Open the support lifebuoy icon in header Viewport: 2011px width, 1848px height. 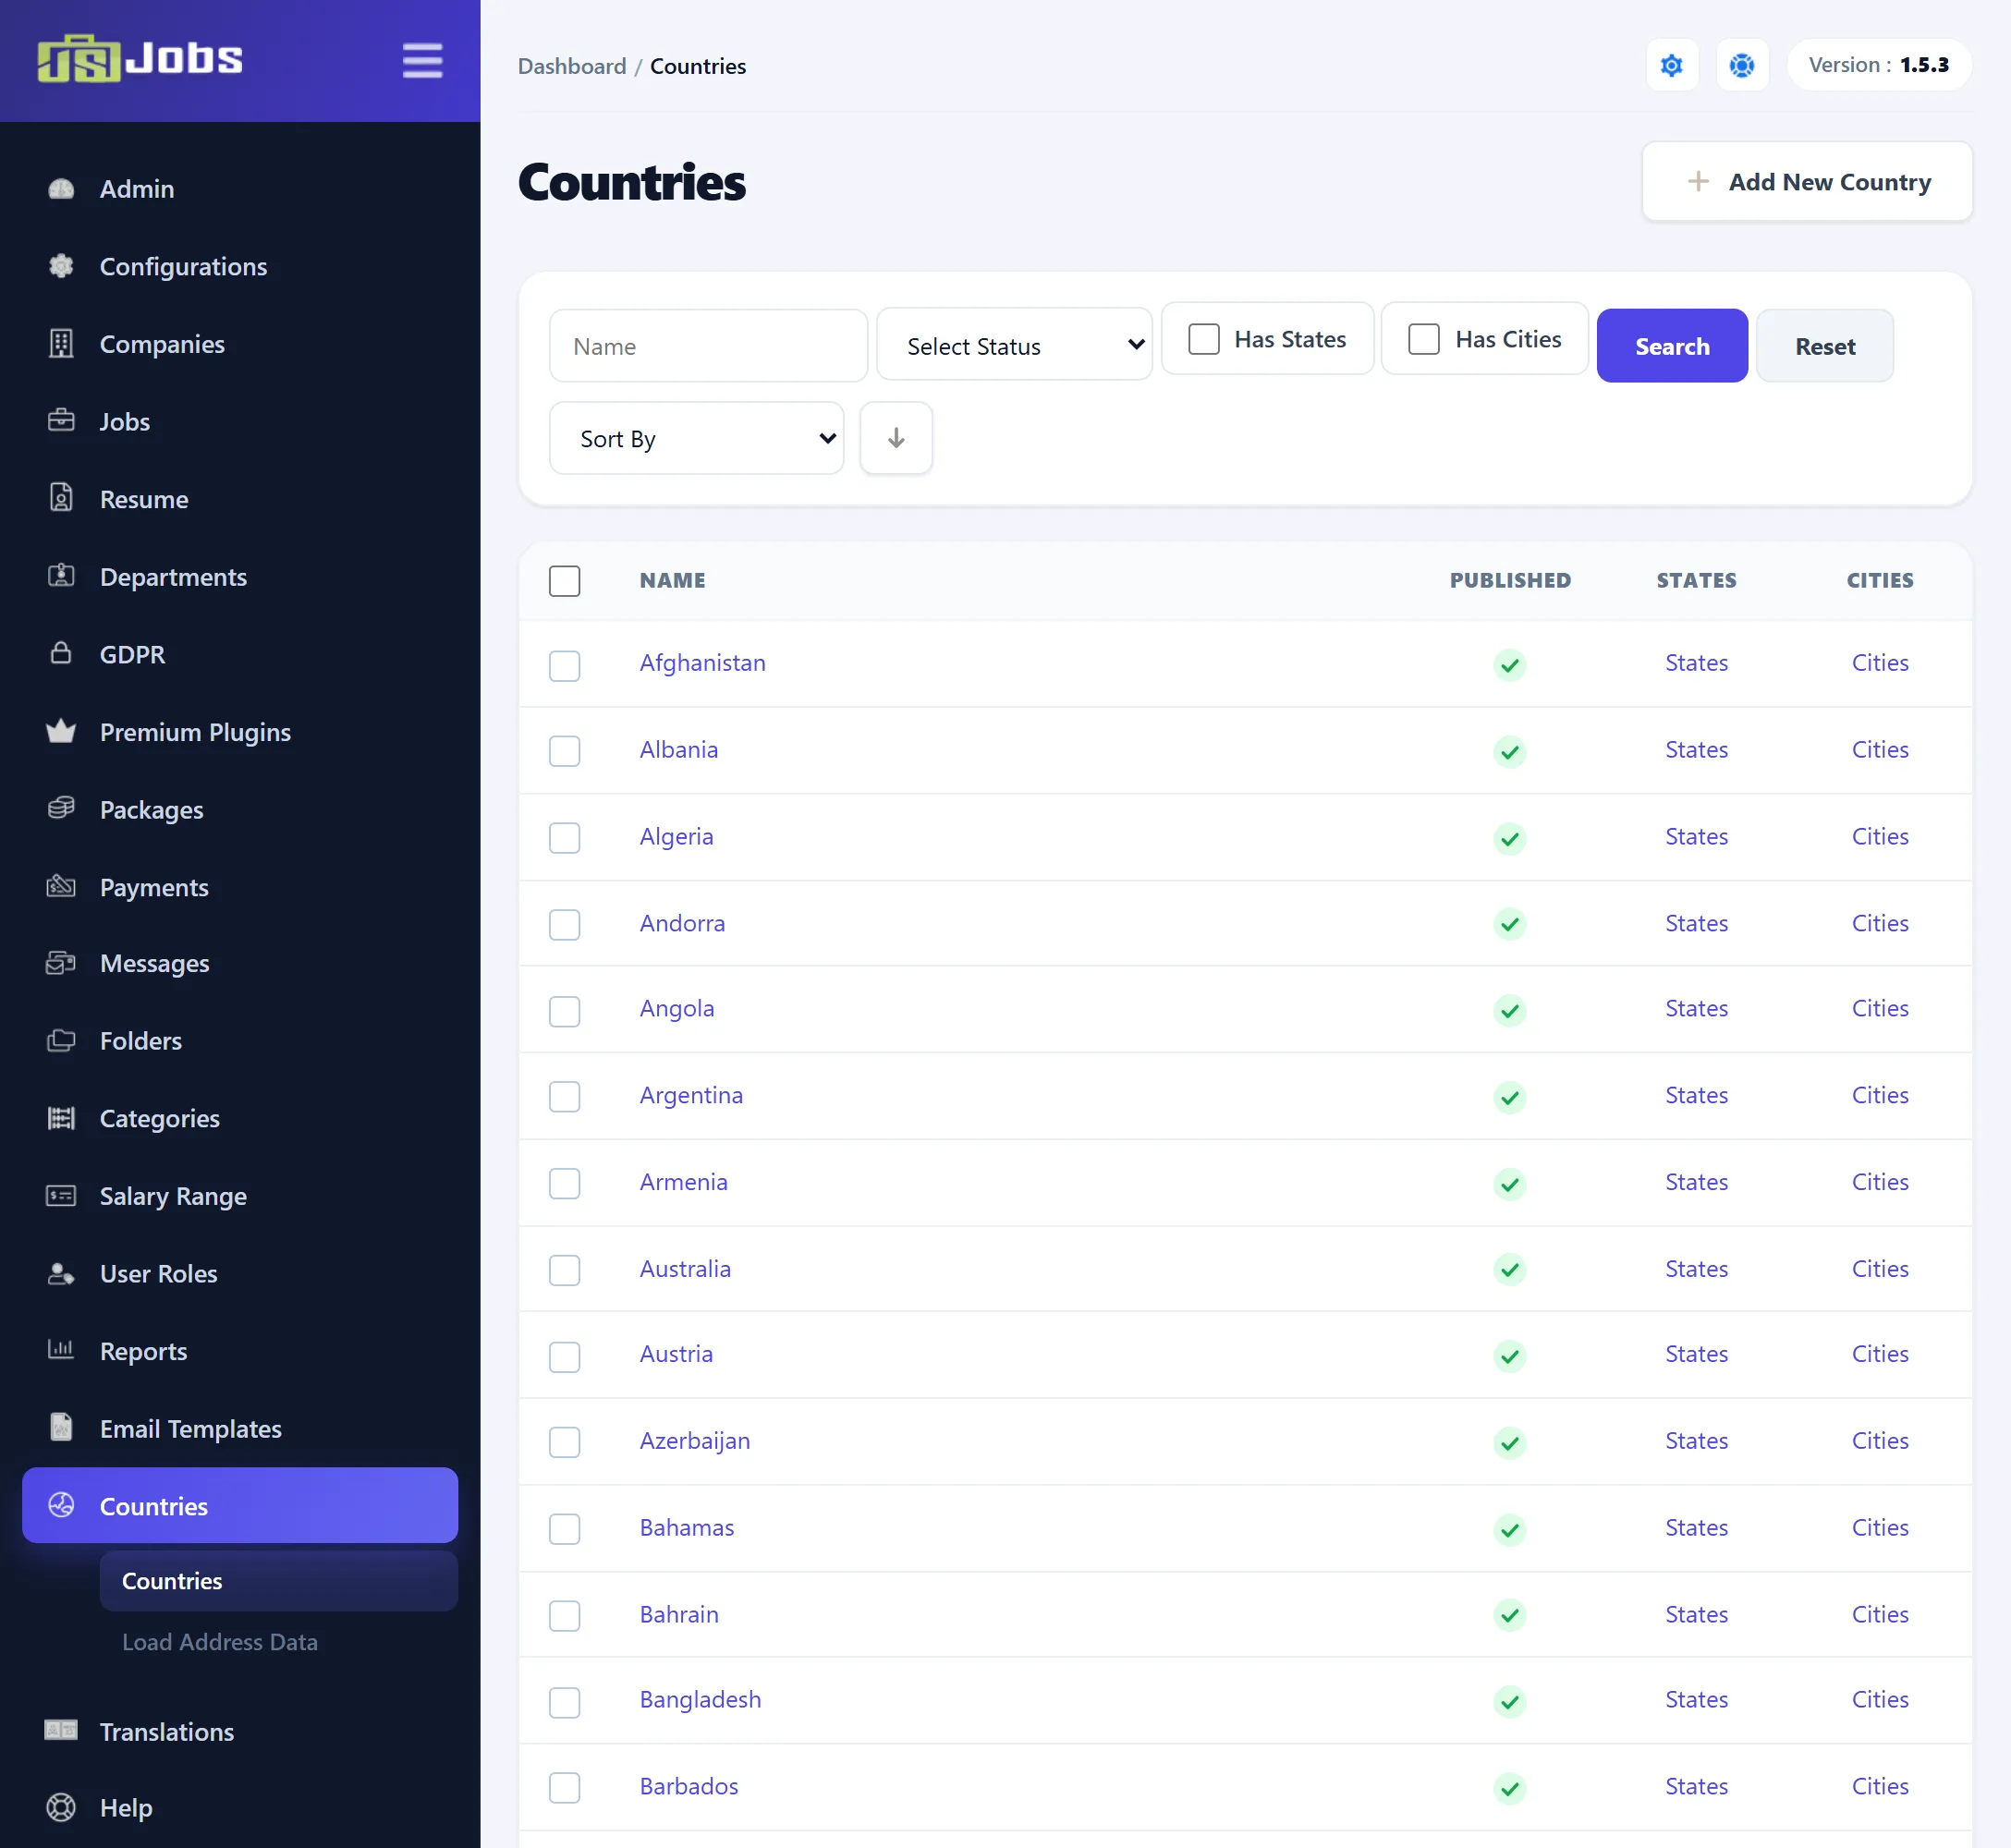1742,65
